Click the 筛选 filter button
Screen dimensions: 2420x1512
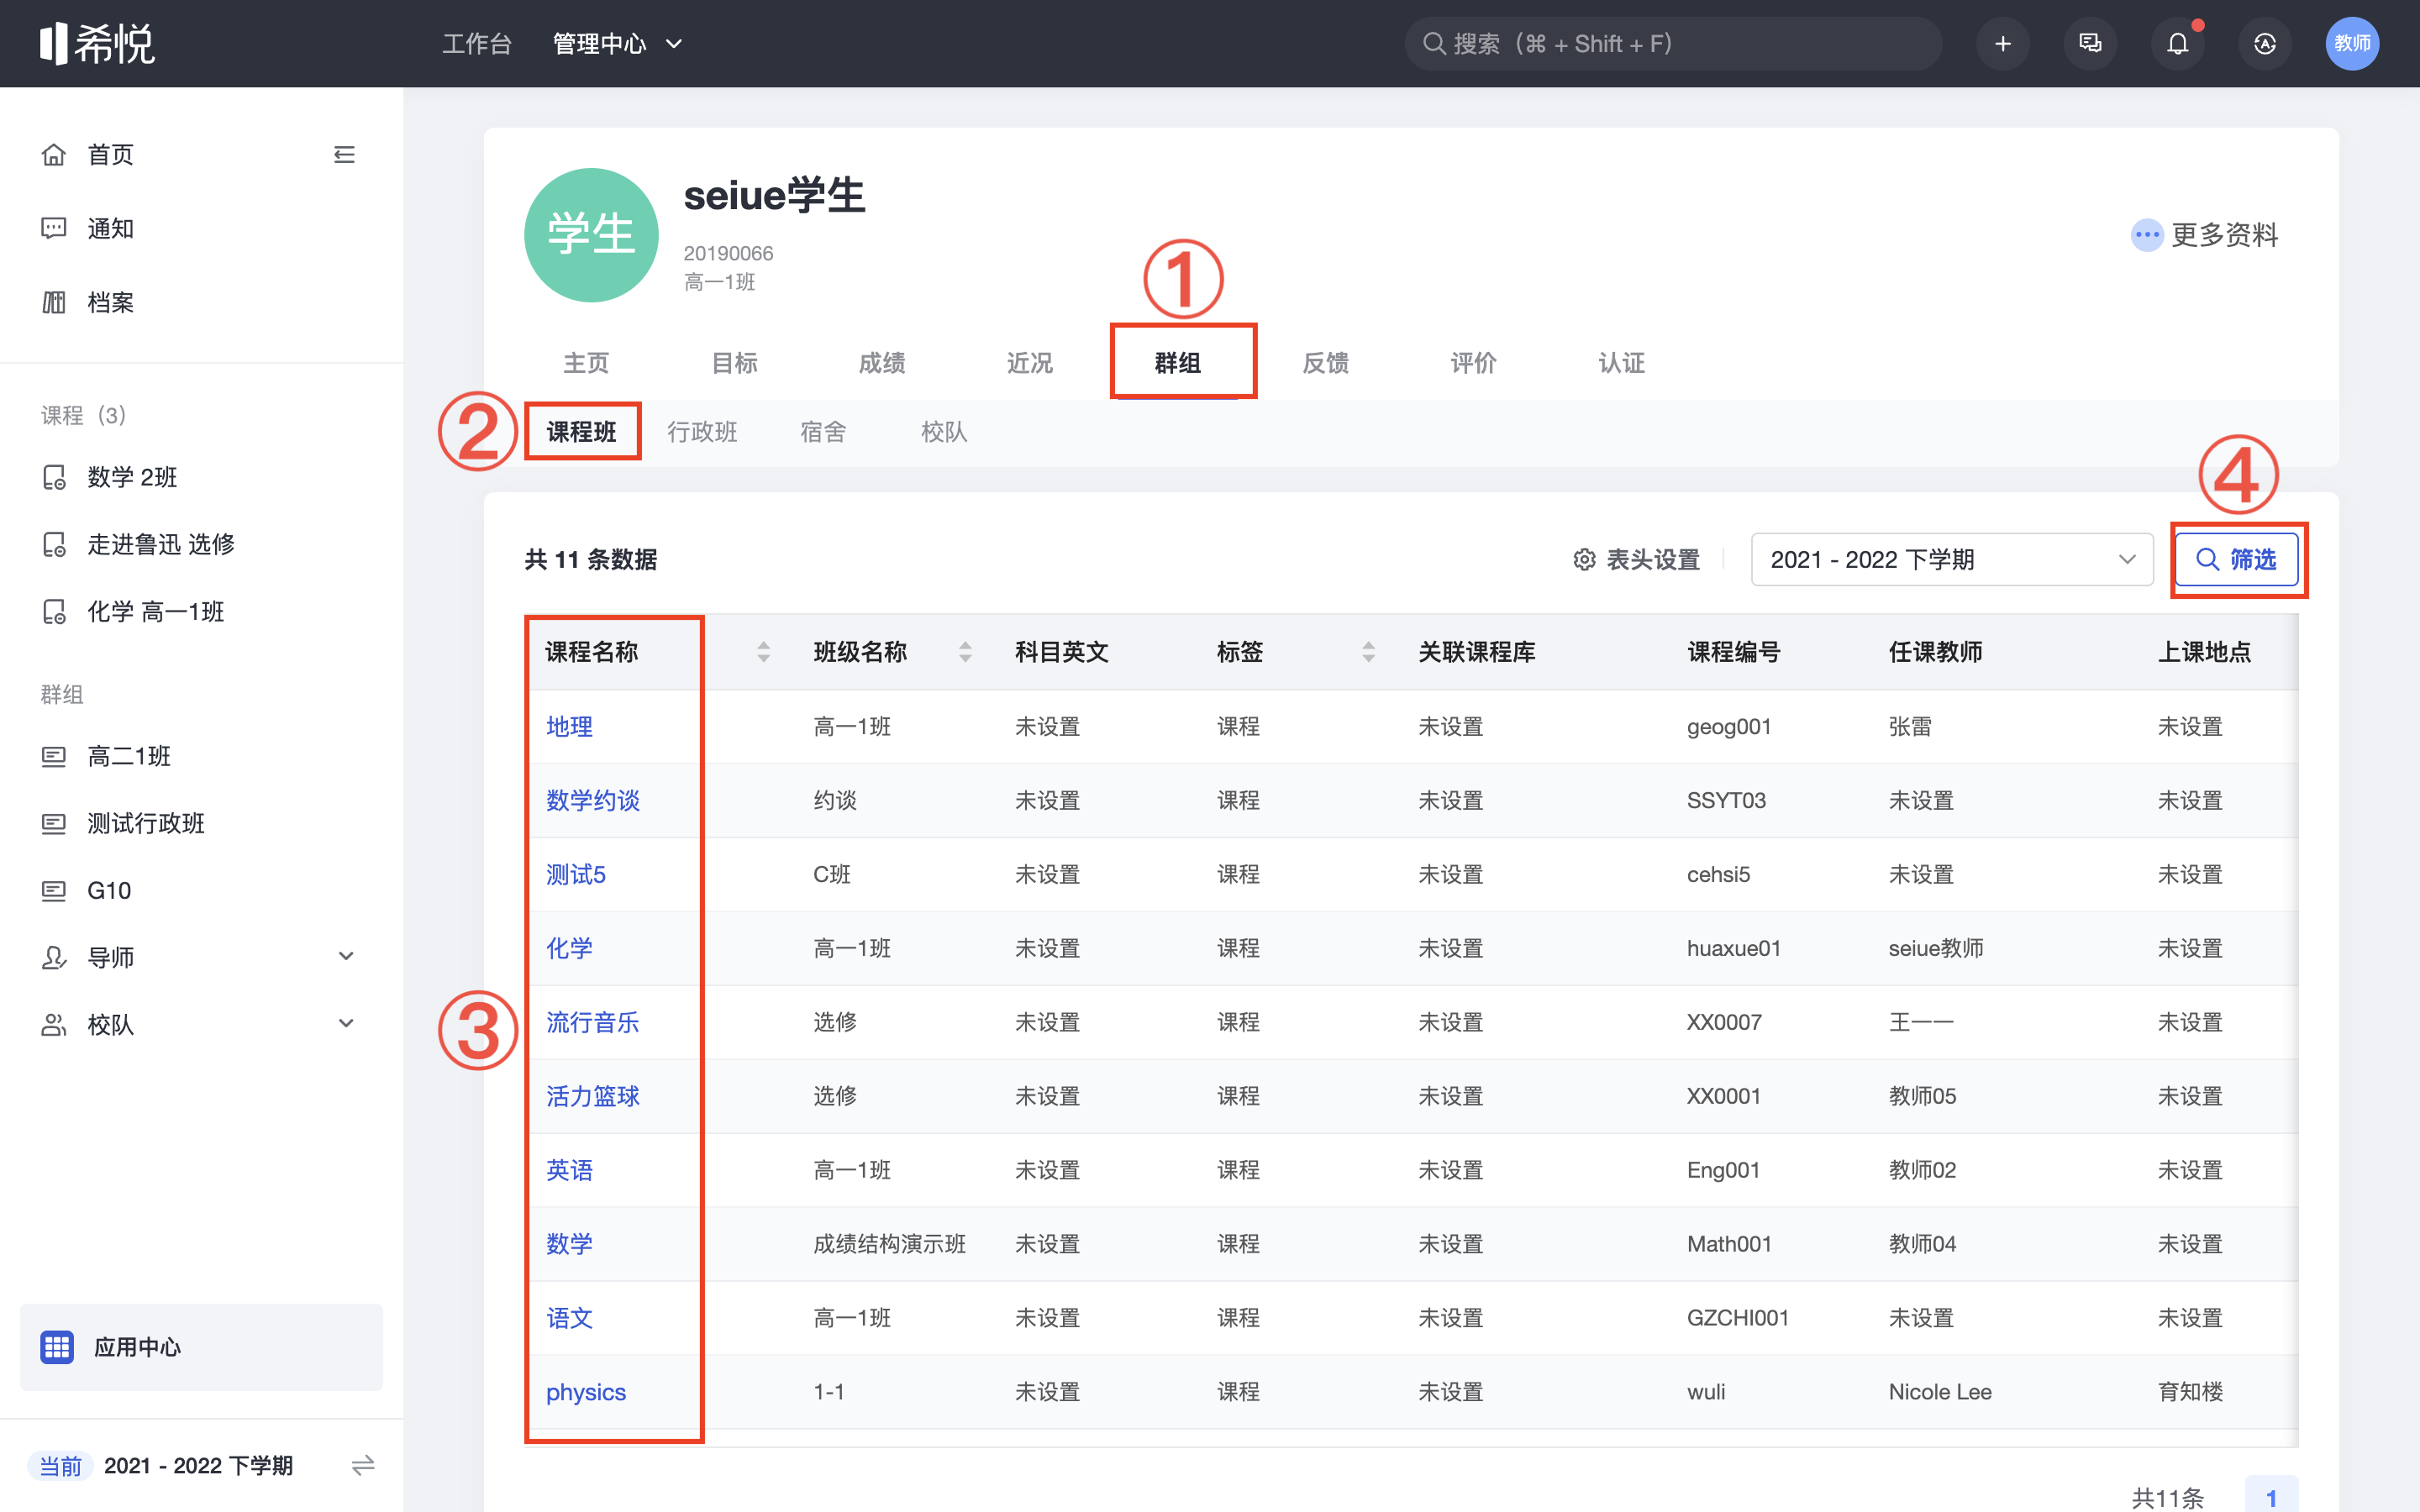[x=2238, y=560]
